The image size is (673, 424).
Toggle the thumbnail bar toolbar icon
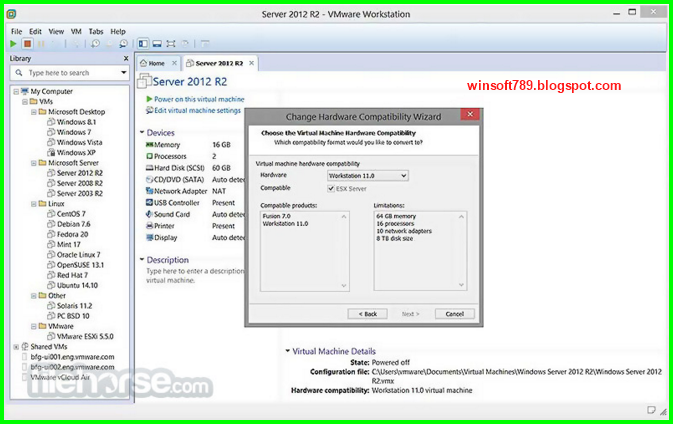157,44
